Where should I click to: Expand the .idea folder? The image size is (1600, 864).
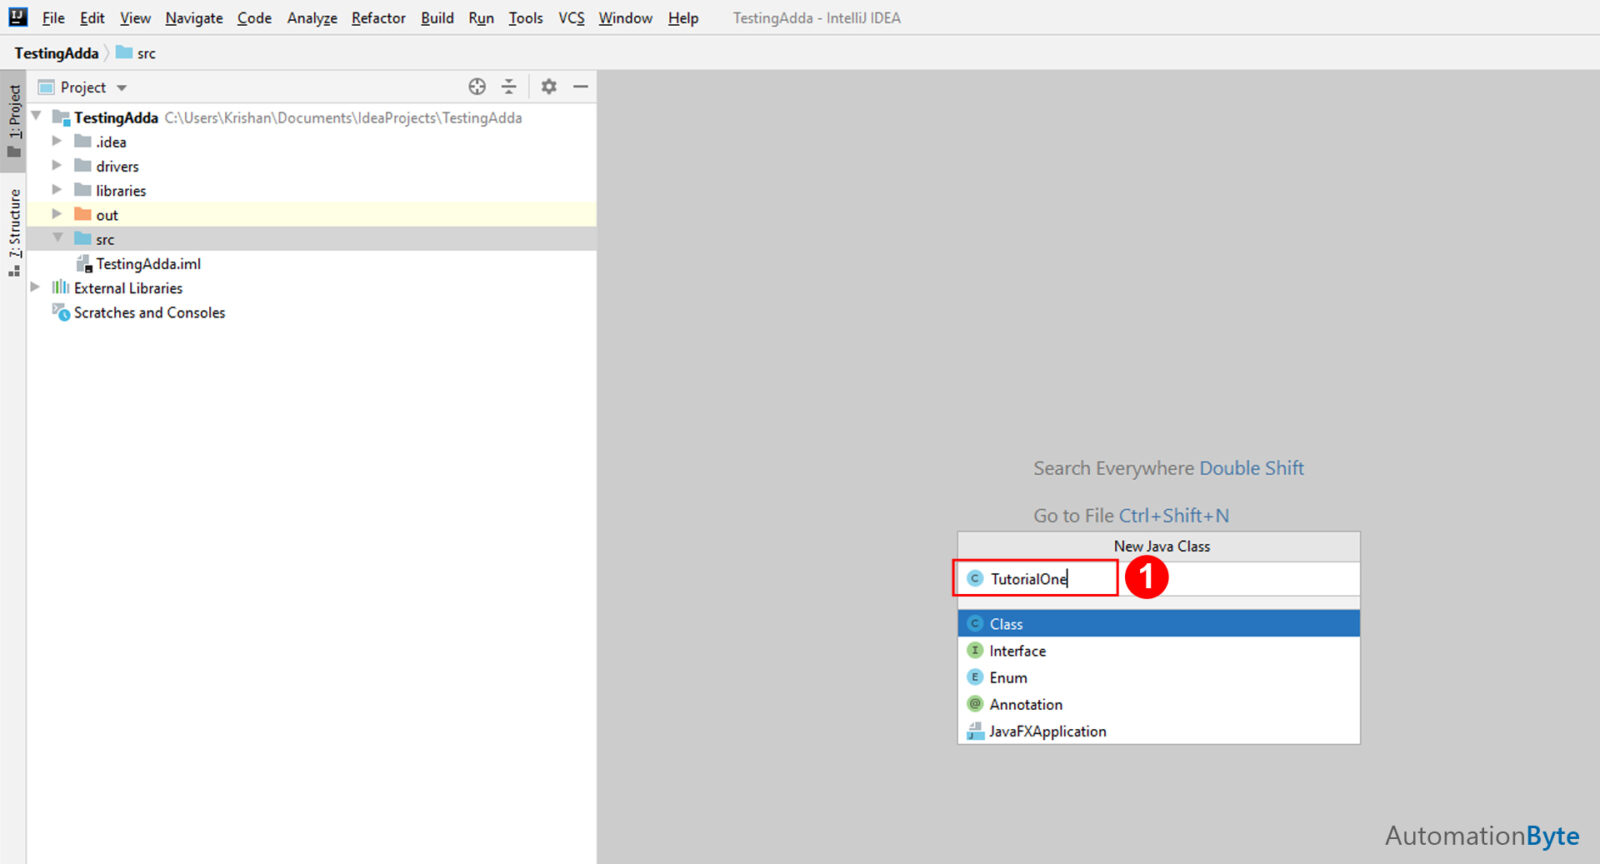(57, 141)
